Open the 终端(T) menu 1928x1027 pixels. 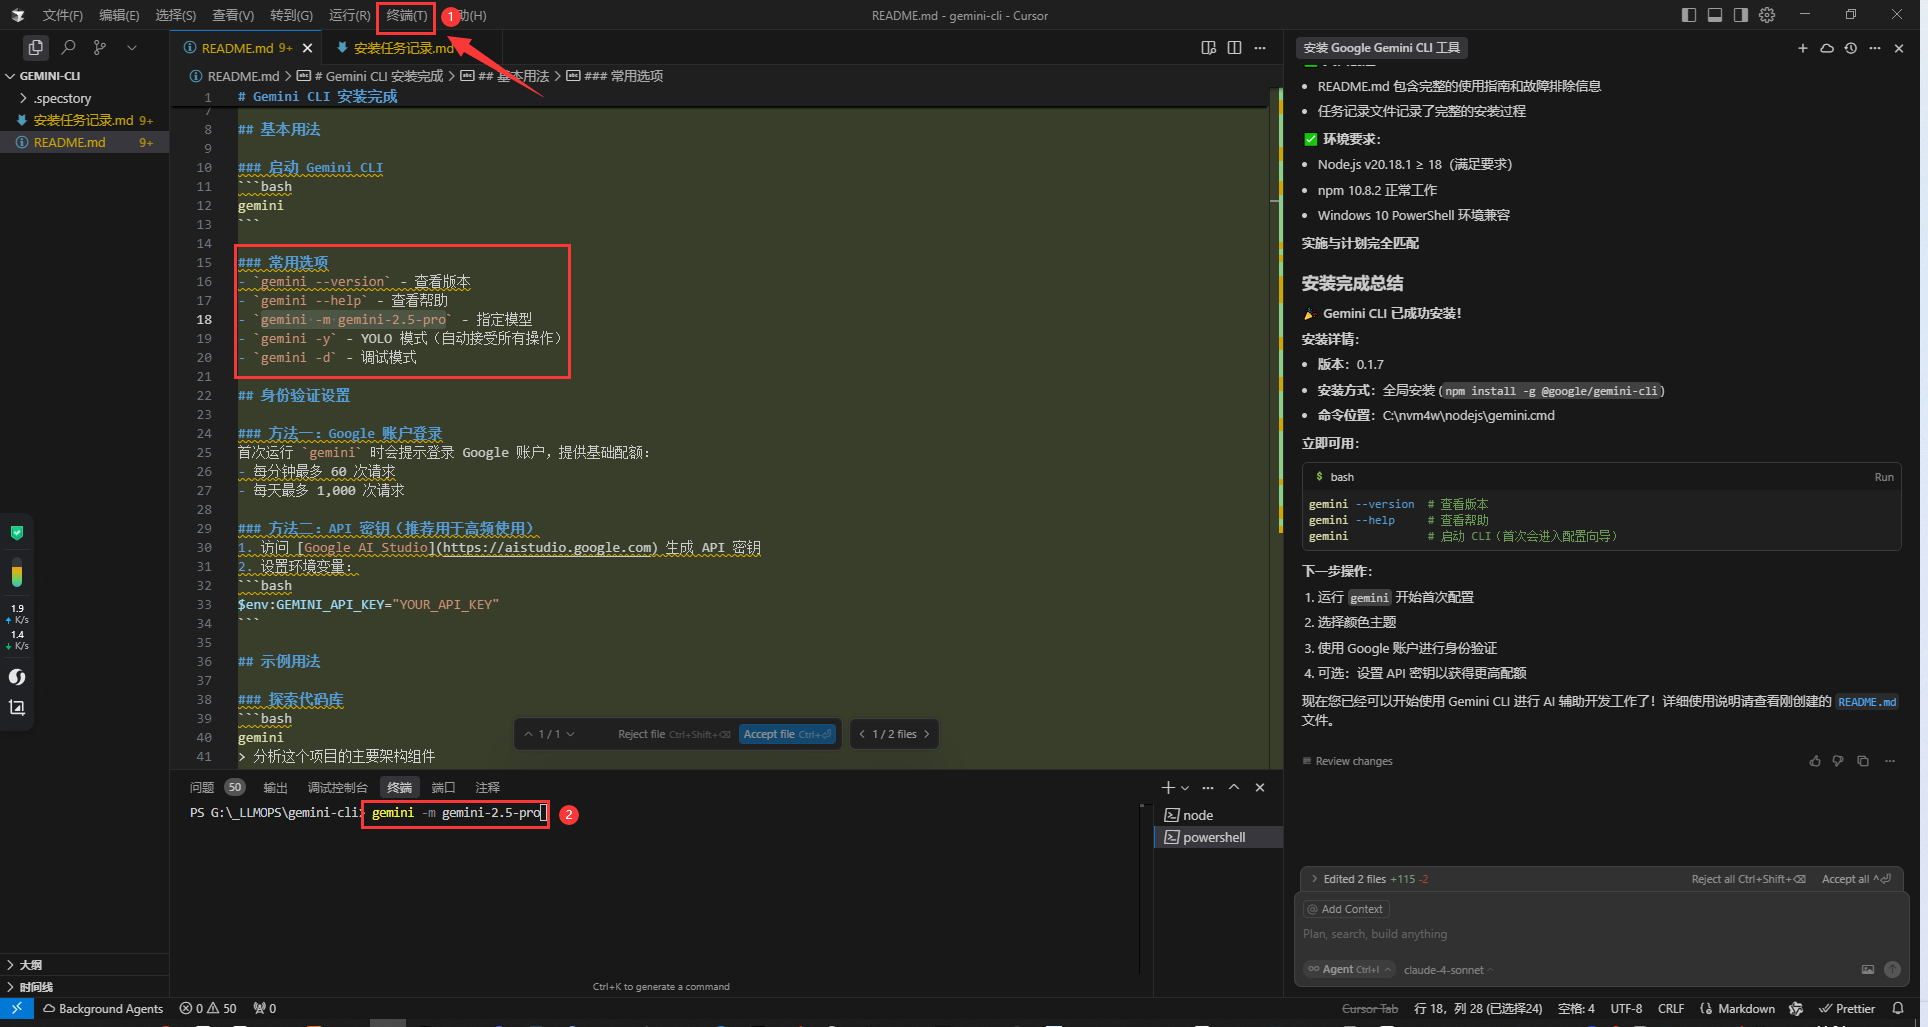pyautogui.click(x=406, y=15)
